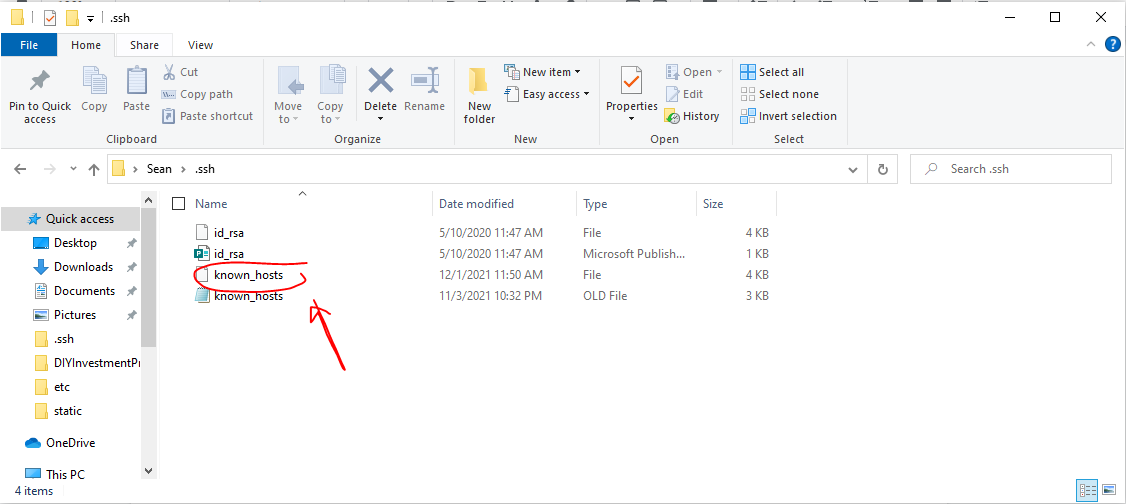
Task: Open Properties from the ribbon
Action: coord(632,93)
